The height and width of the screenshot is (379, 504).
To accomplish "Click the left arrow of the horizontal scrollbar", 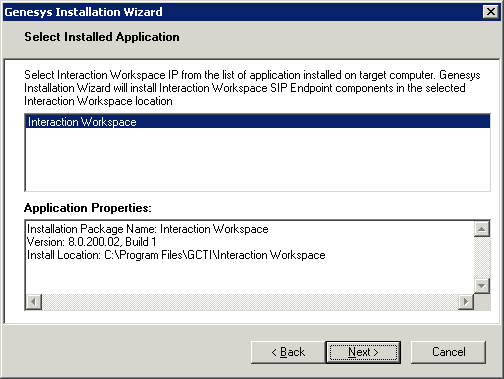I will click(x=34, y=302).
